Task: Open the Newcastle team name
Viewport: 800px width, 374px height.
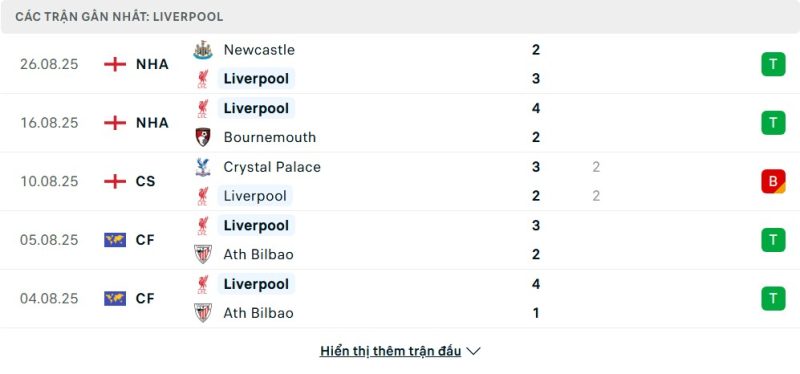Action: click(x=259, y=50)
